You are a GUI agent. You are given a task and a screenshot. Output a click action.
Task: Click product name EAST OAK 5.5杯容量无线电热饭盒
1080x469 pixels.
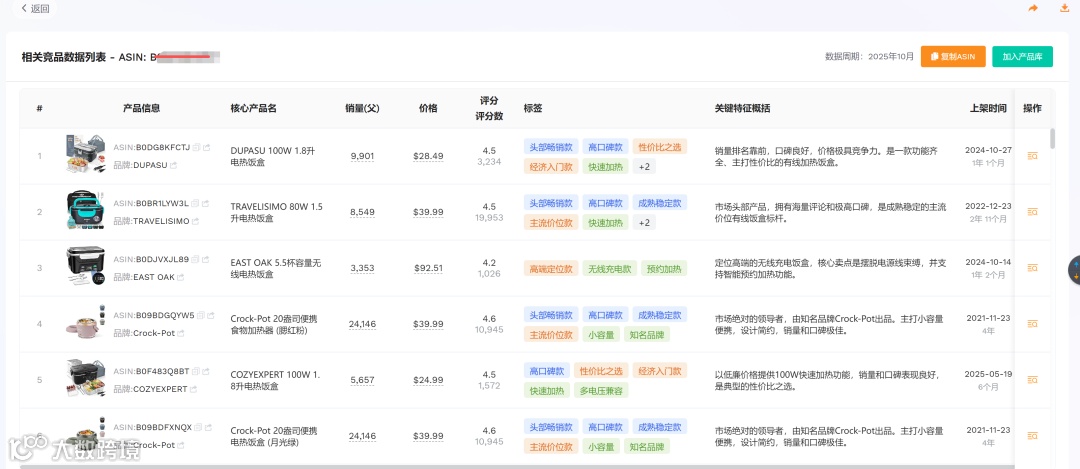[276, 268]
